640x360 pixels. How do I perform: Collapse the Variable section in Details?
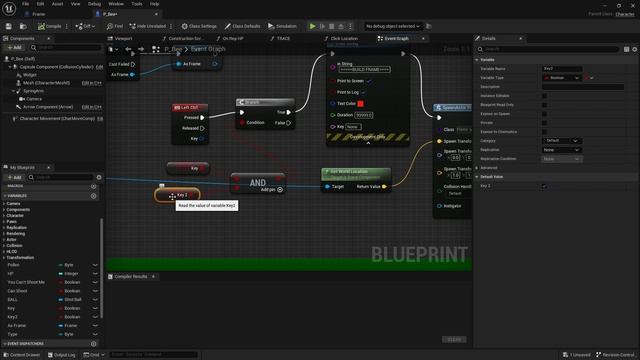pos(477,60)
